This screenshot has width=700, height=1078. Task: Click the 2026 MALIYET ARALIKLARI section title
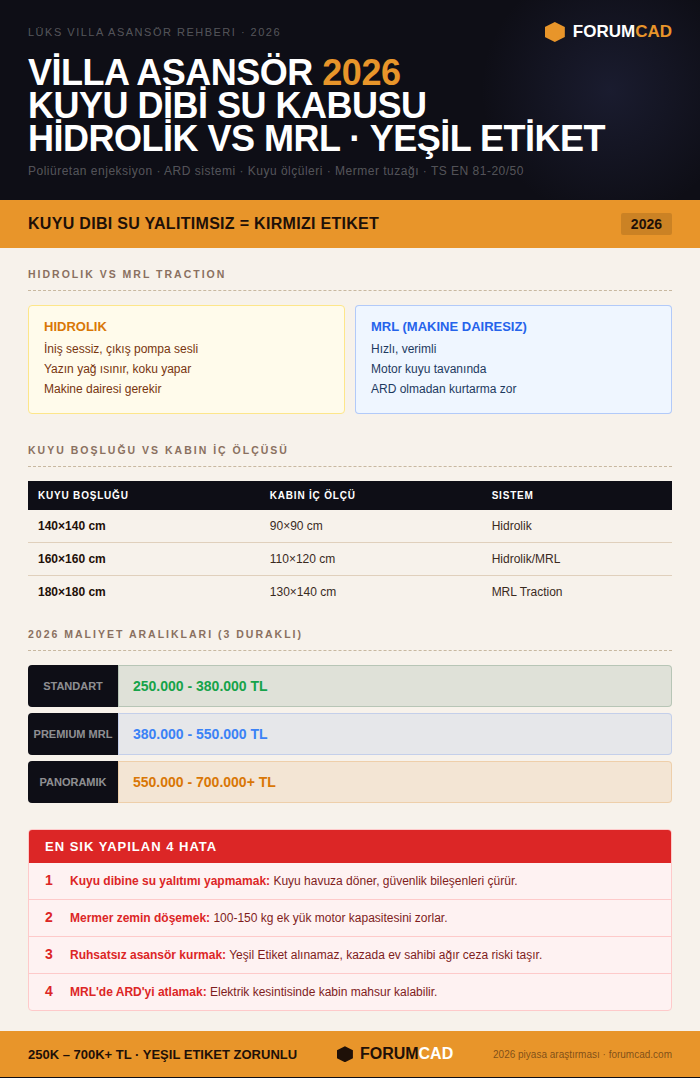click(165, 635)
